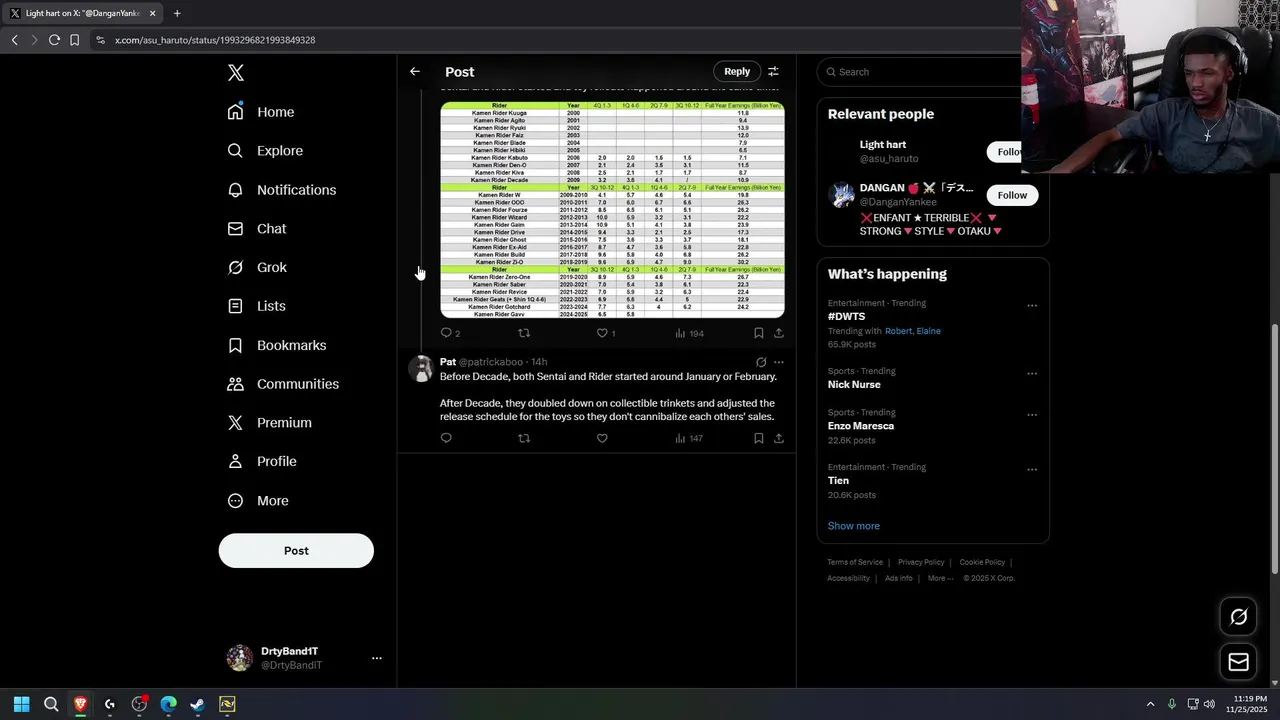
Task: Open the Explore page
Action: click(x=265, y=151)
